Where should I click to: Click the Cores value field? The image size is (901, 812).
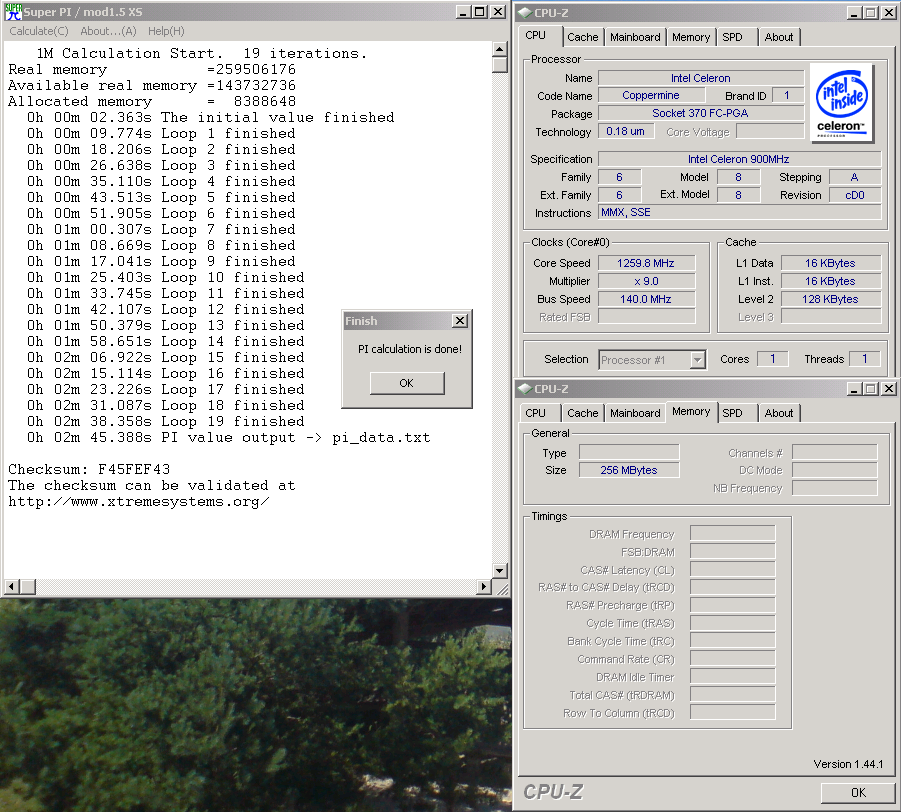click(772, 359)
